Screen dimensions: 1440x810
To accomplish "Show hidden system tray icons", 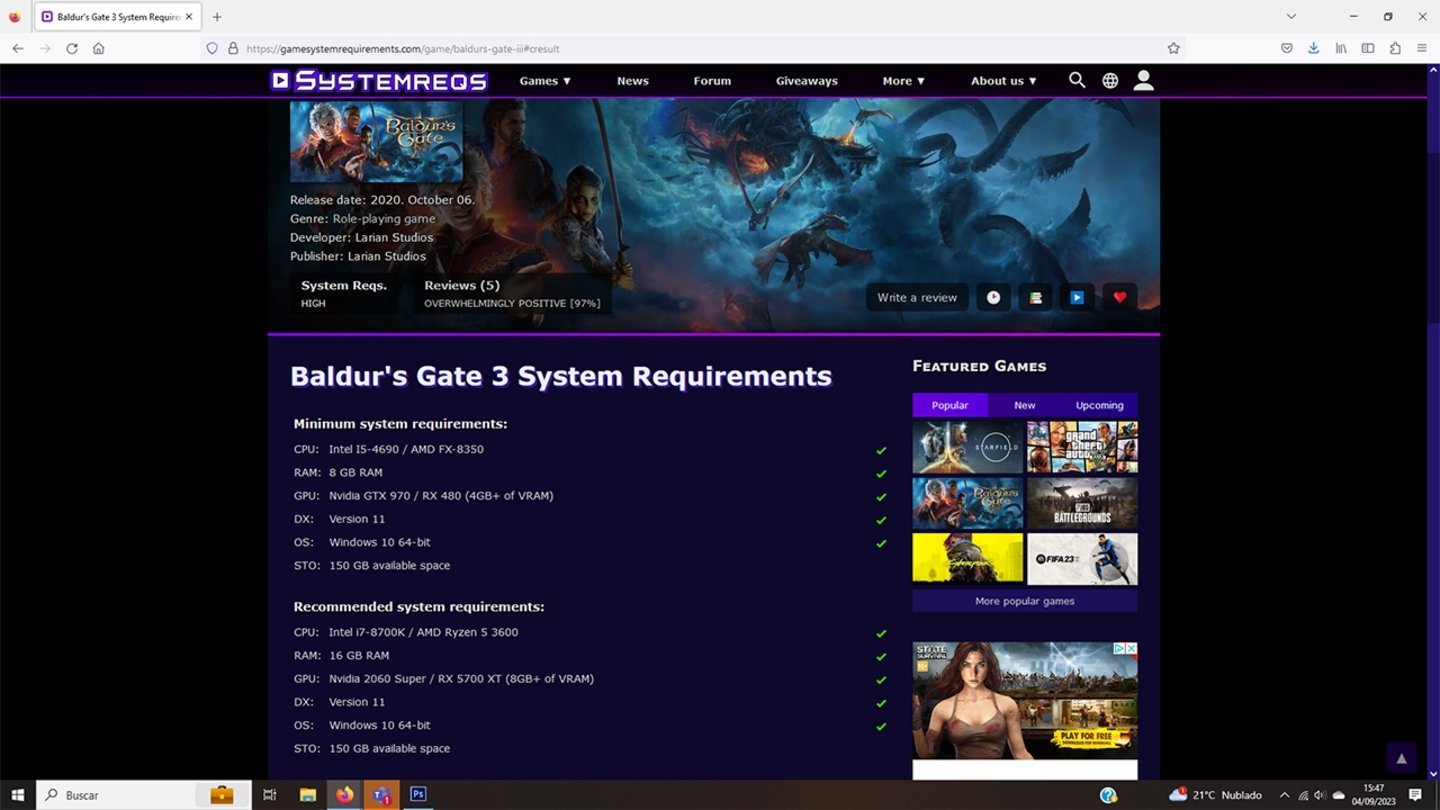I will [x=1284, y=795].
